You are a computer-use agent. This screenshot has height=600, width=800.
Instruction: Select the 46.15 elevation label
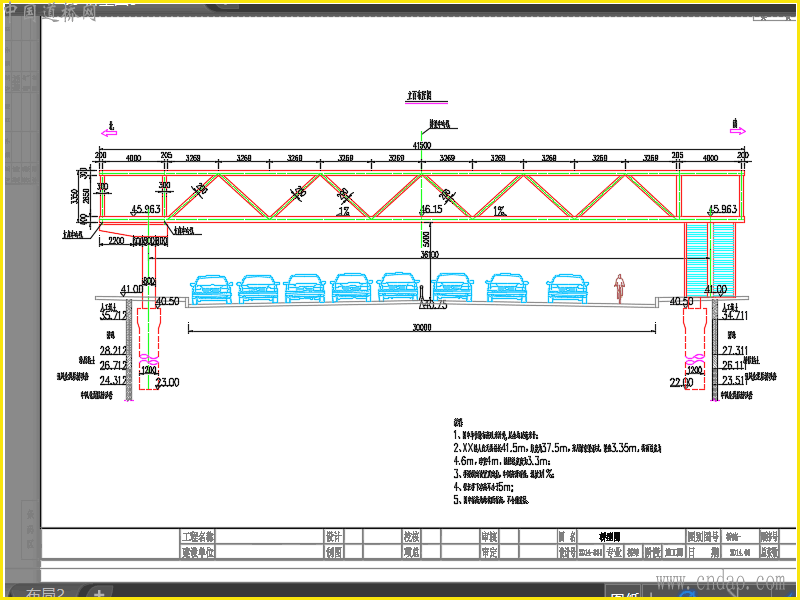pos(432,209)
